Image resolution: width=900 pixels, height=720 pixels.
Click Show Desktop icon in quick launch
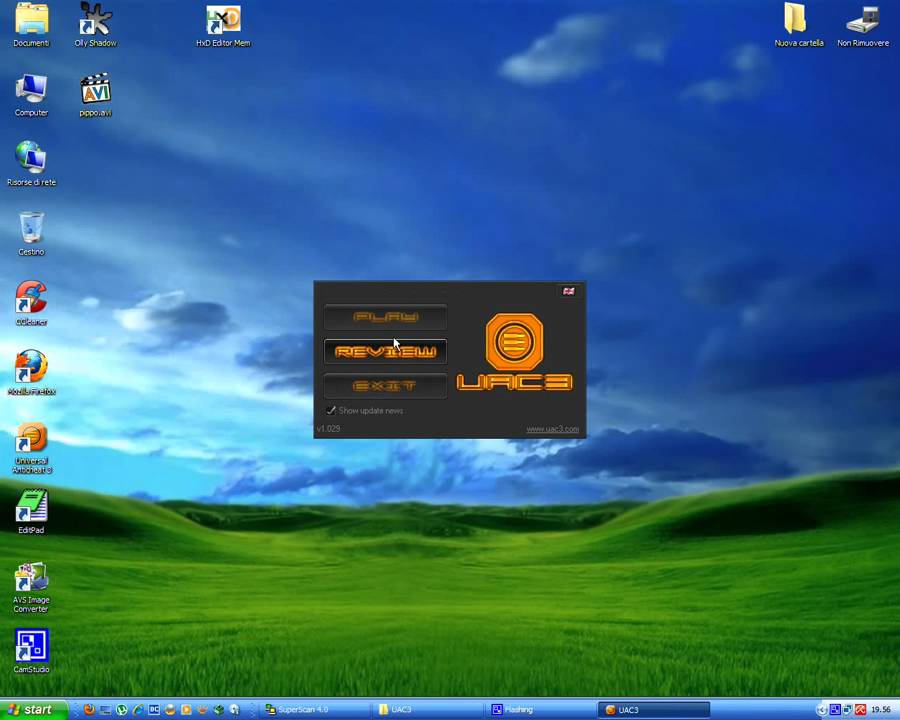tap(106, 710)
